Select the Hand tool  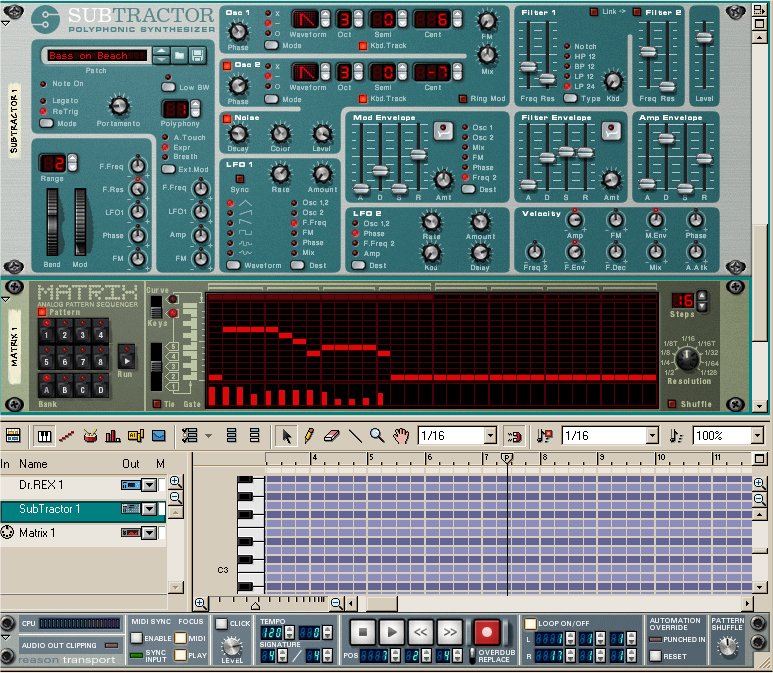[401, 435]
